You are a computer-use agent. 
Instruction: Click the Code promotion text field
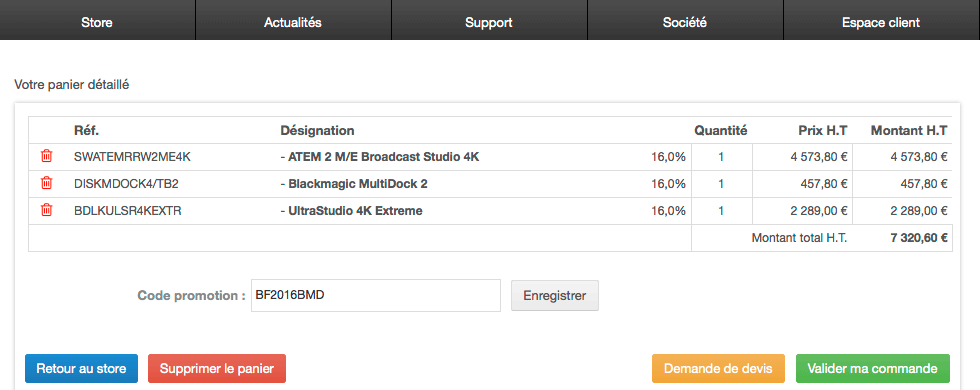tap(376, 296)
